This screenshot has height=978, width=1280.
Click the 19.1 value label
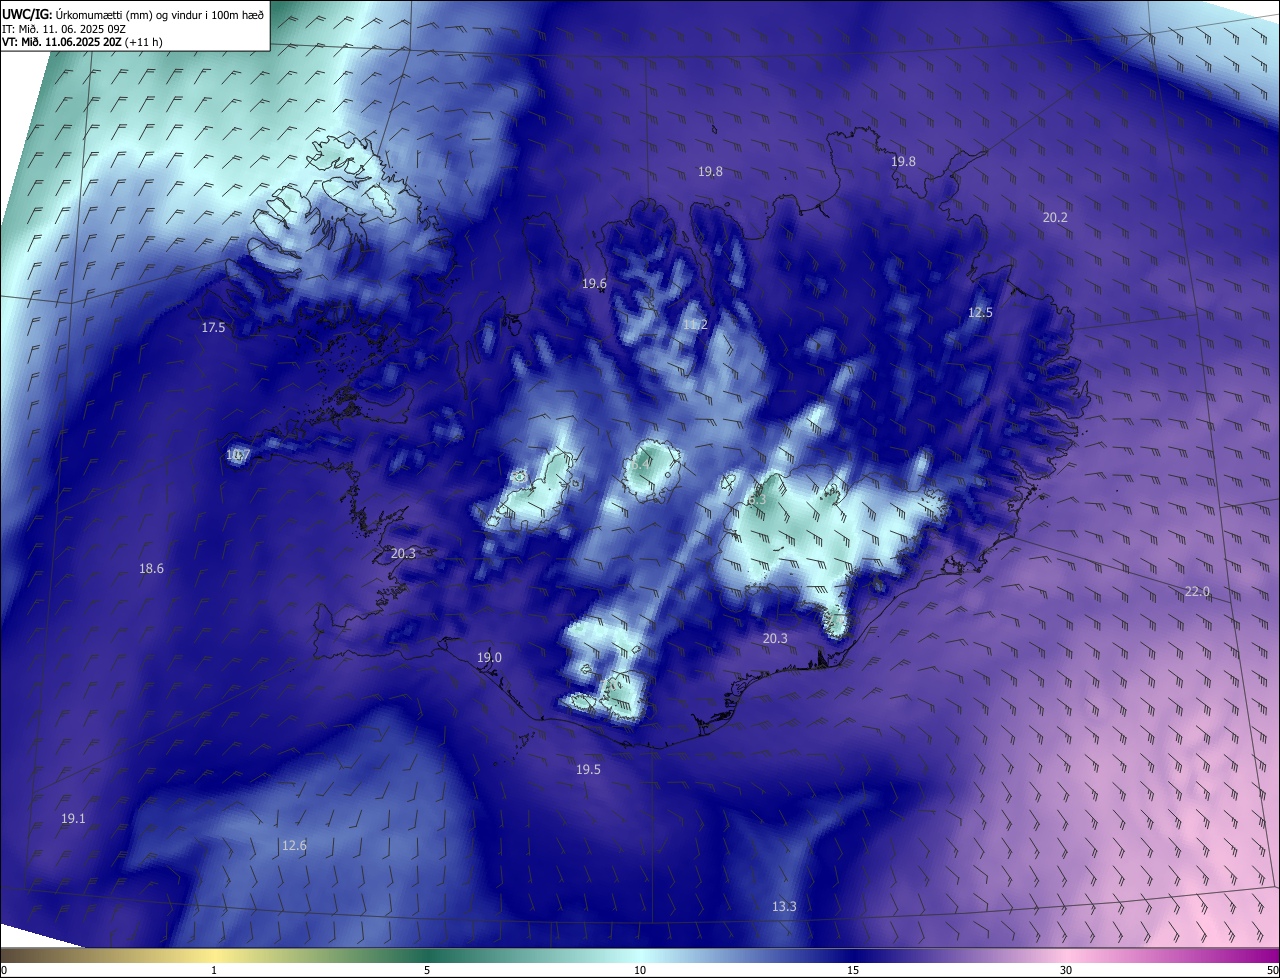(x=73, y=819)
